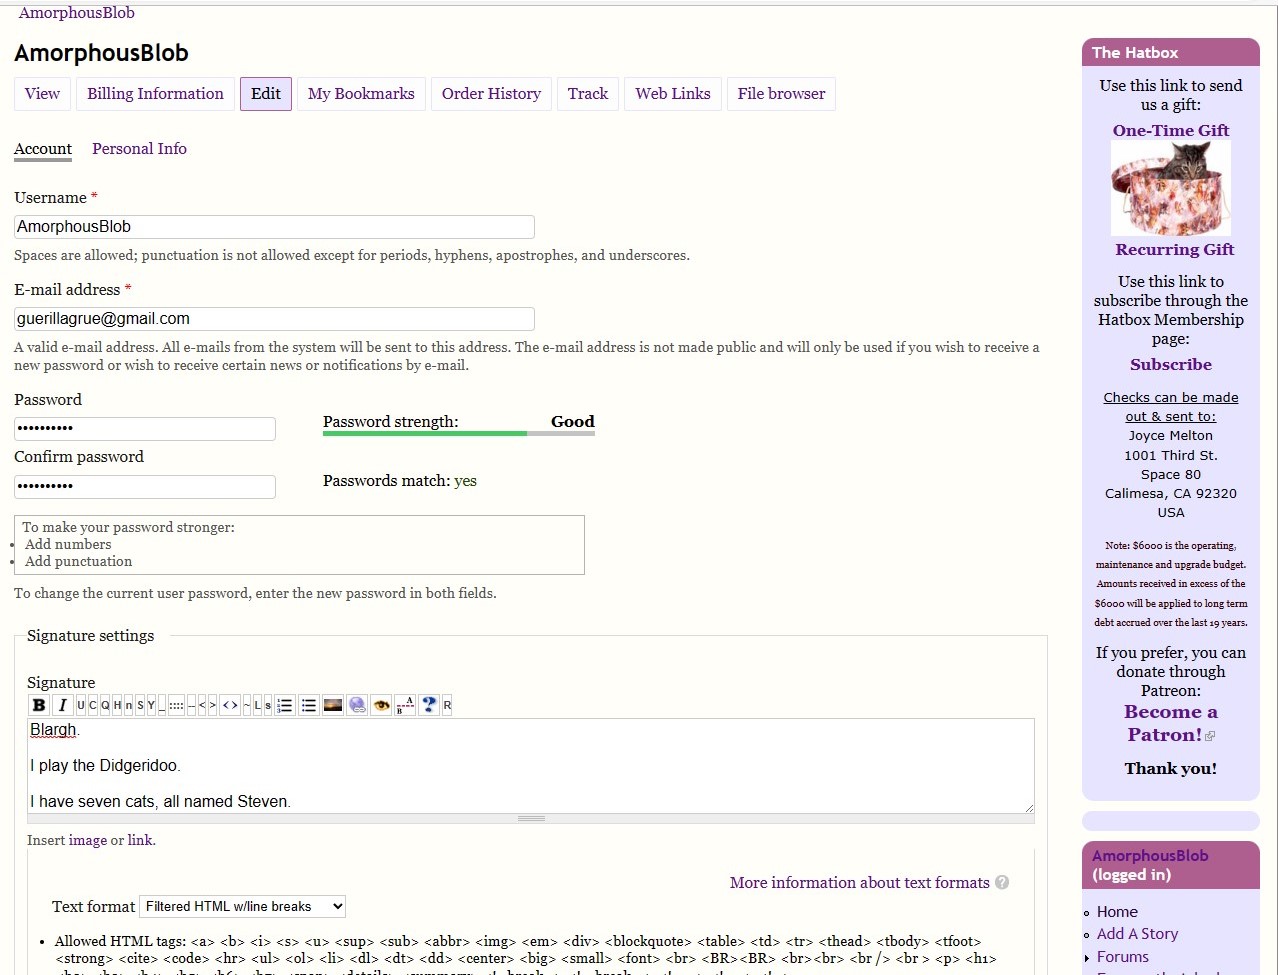Click the E-mail address input field
The height and width of the screenshot is (975, 1278).
[274, 319]
